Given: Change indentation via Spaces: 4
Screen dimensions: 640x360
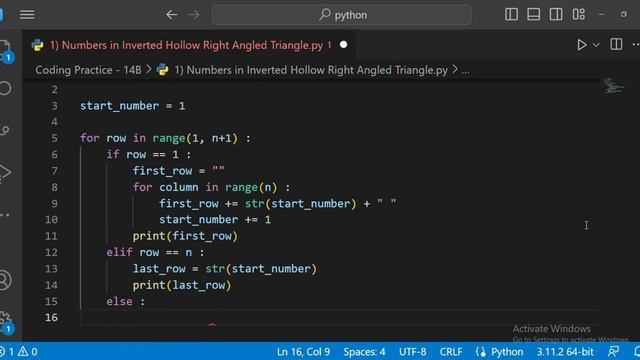Looking at the screenshot, I should point(364,352).
